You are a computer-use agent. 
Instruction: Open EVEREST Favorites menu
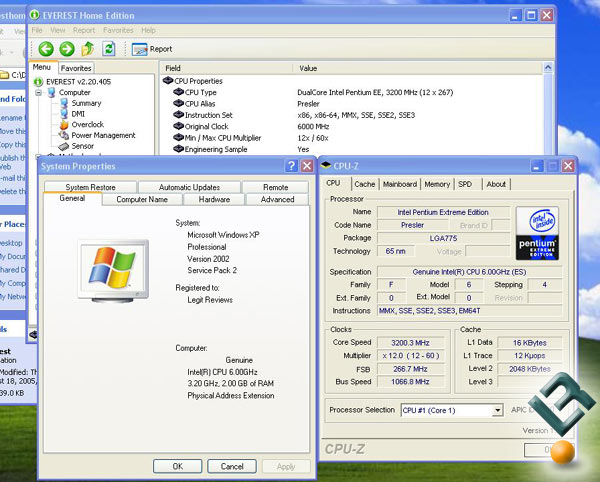(118, 30)
